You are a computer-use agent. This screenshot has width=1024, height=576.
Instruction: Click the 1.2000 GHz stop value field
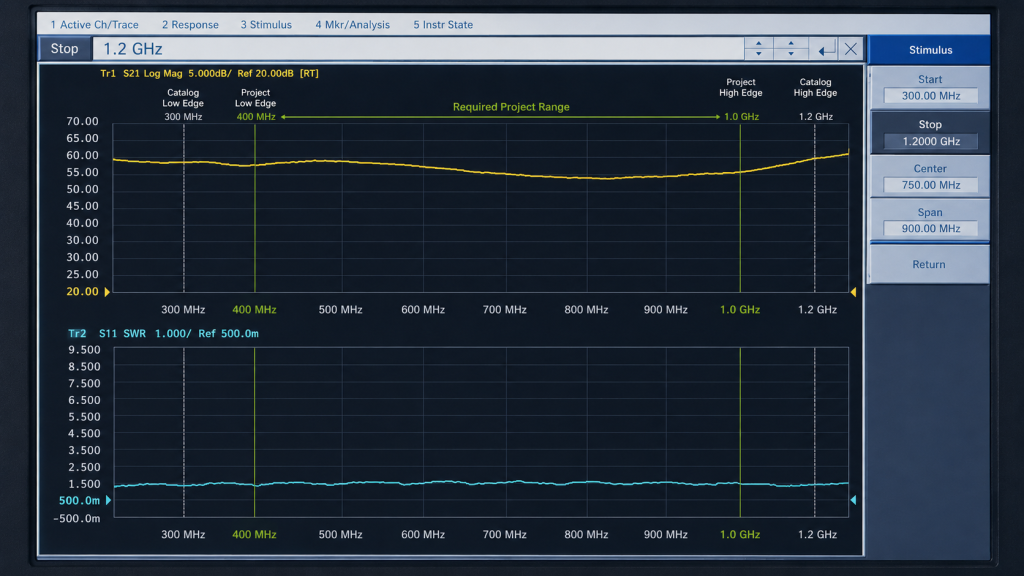click(x=931, y=141)
